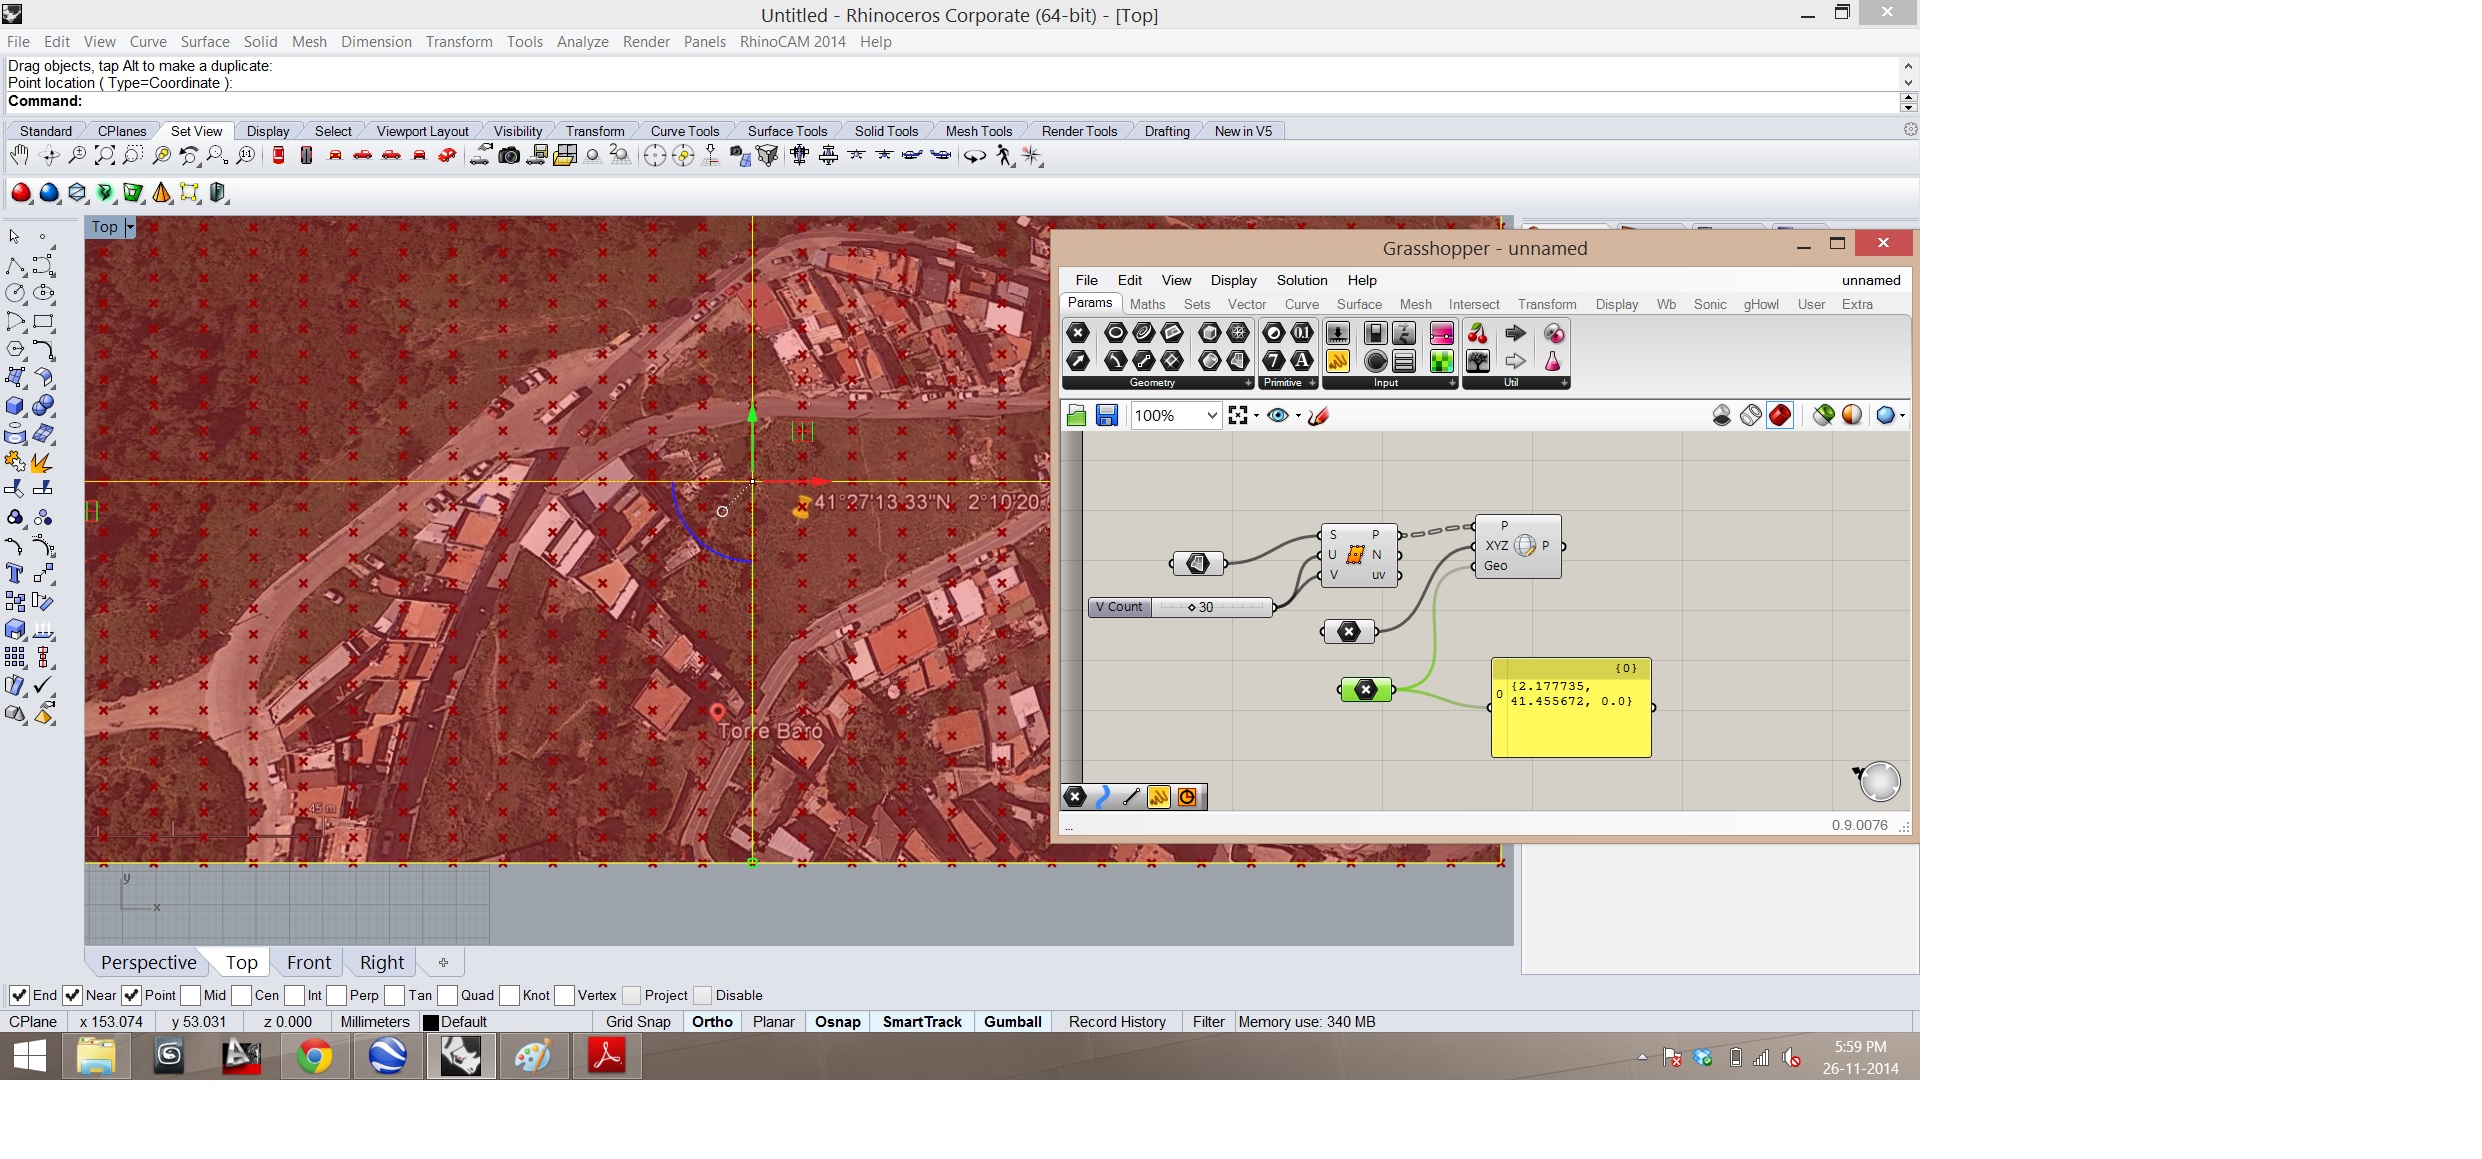Open the Analyze menu in Rhino
The image size is (2482, 1159).
[582, 42]
